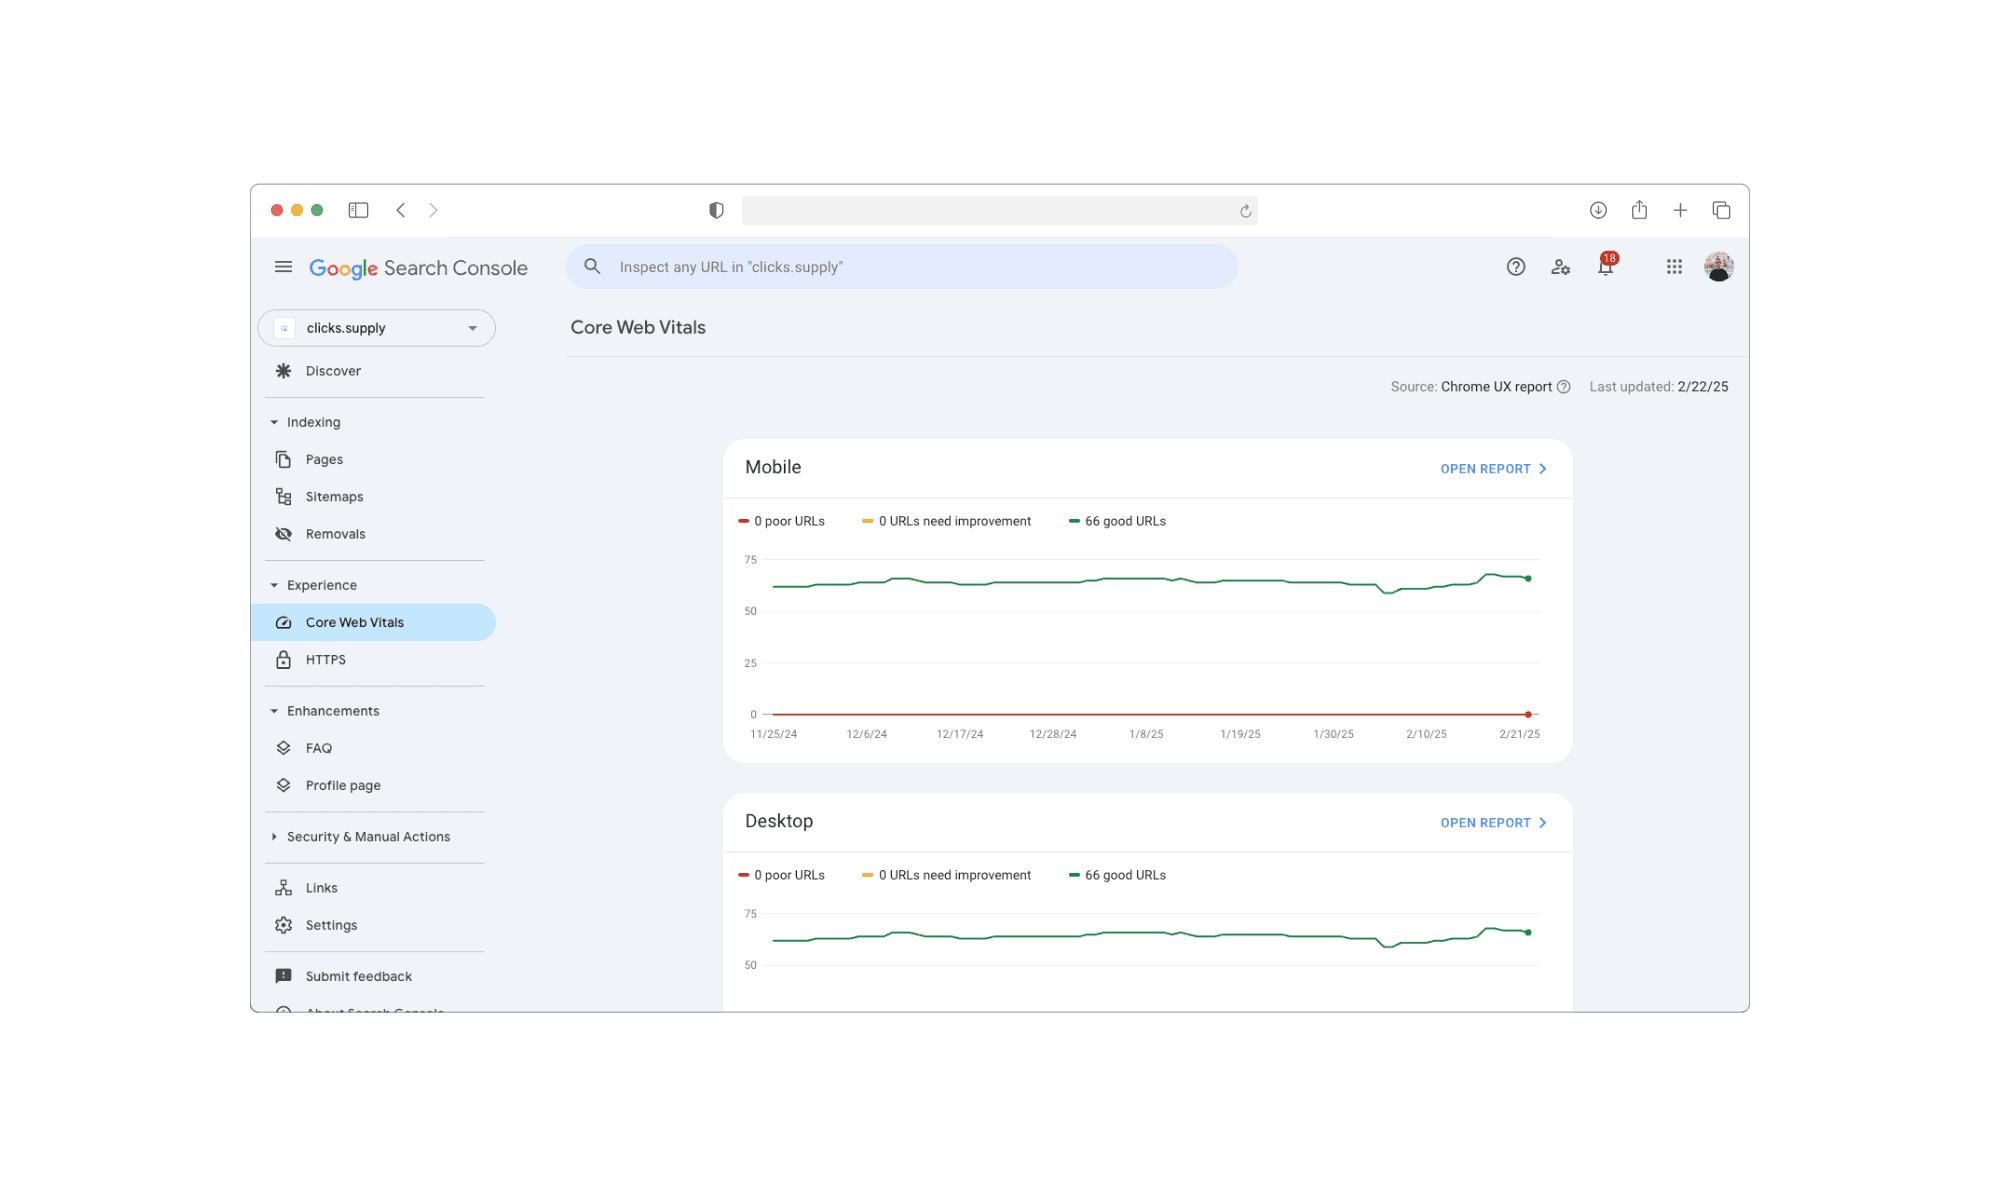Click the Safari share button
Image resolution: width=2000 pixels, height=1200 pixels.
click(x=1639, y=210)
